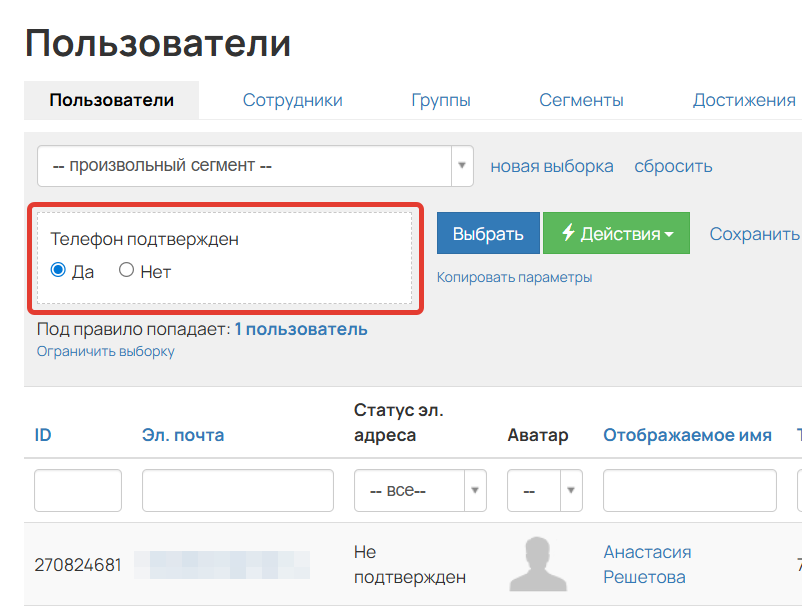Click the сбросить link
This screenshot has width=802, height=606.
672,166
